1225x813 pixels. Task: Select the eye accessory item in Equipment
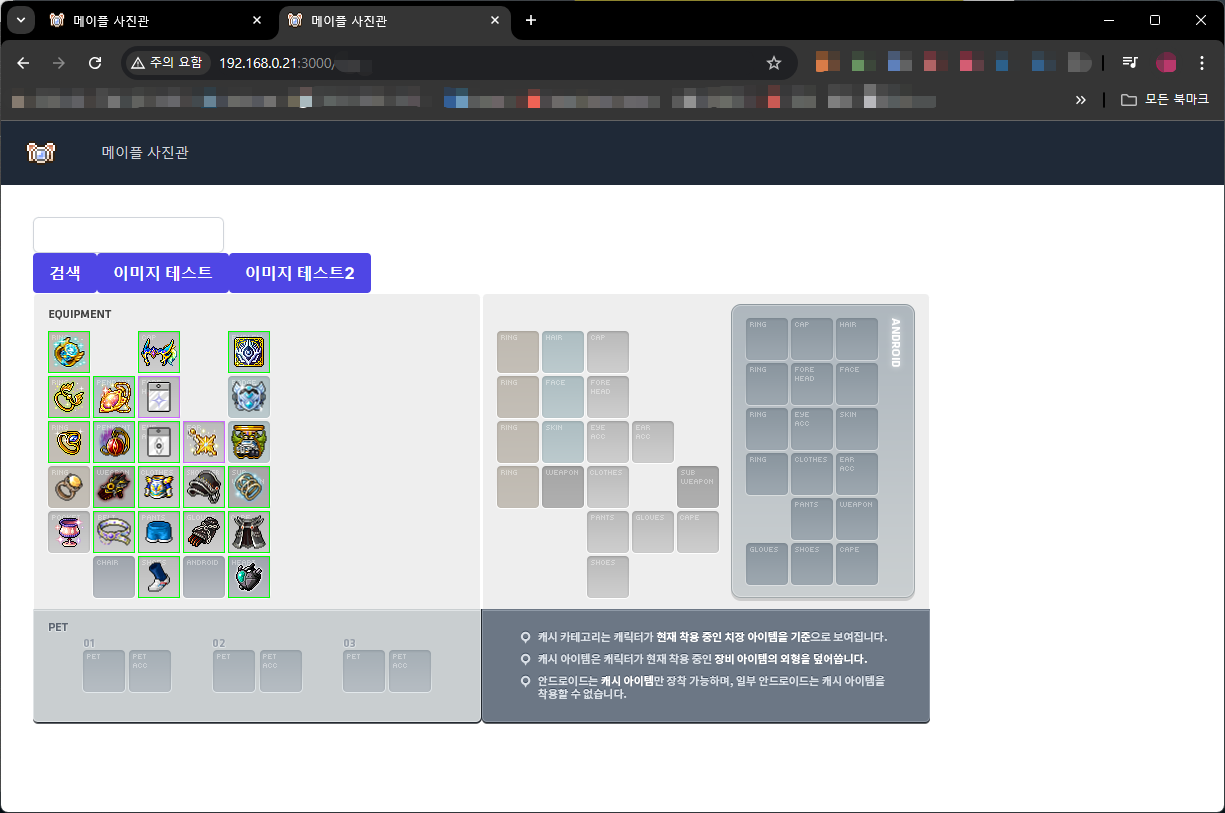coord(159,442)
